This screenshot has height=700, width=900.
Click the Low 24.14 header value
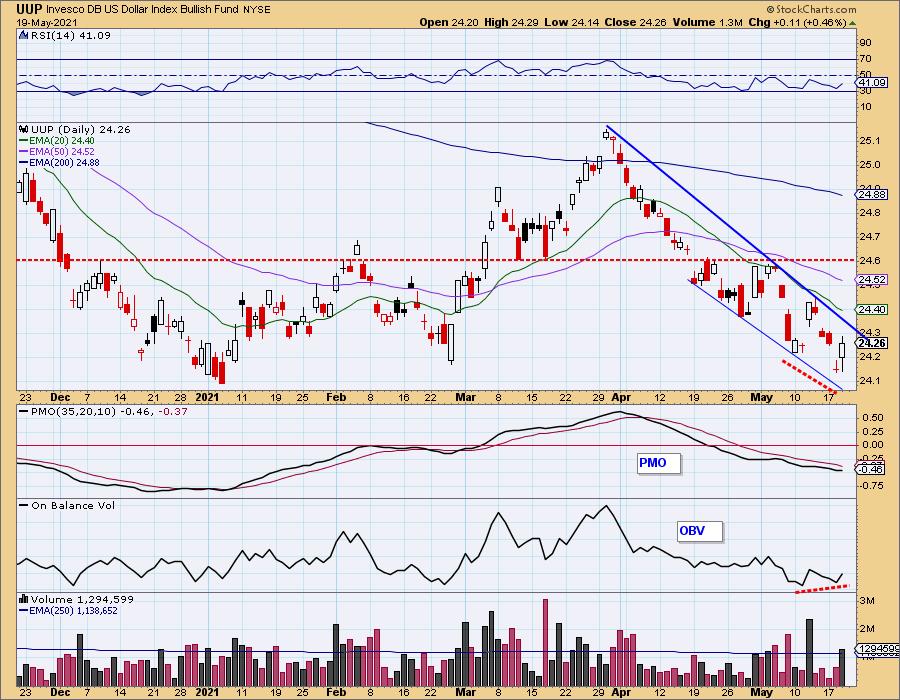(x=572, y=22)
